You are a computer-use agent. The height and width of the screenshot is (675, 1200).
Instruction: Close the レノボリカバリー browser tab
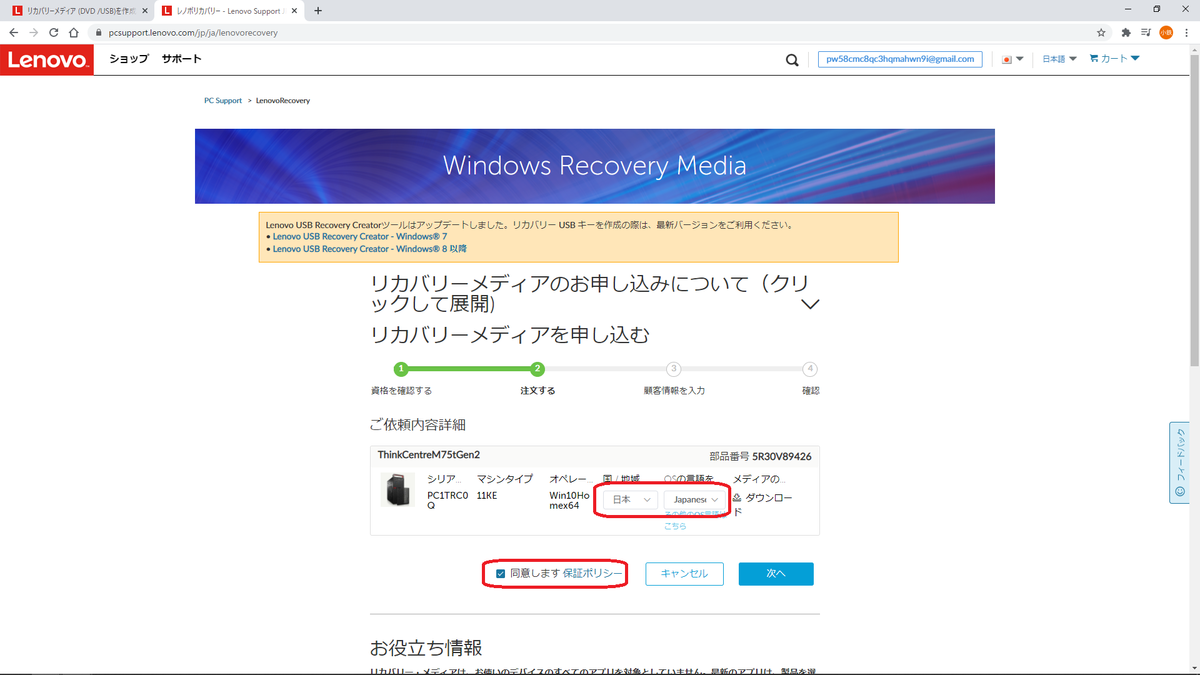293,10
